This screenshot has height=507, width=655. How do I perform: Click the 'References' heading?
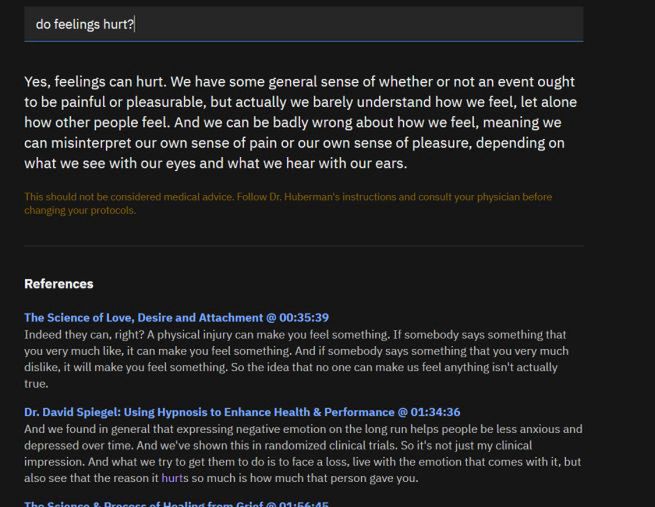click(x=59, y=284)
